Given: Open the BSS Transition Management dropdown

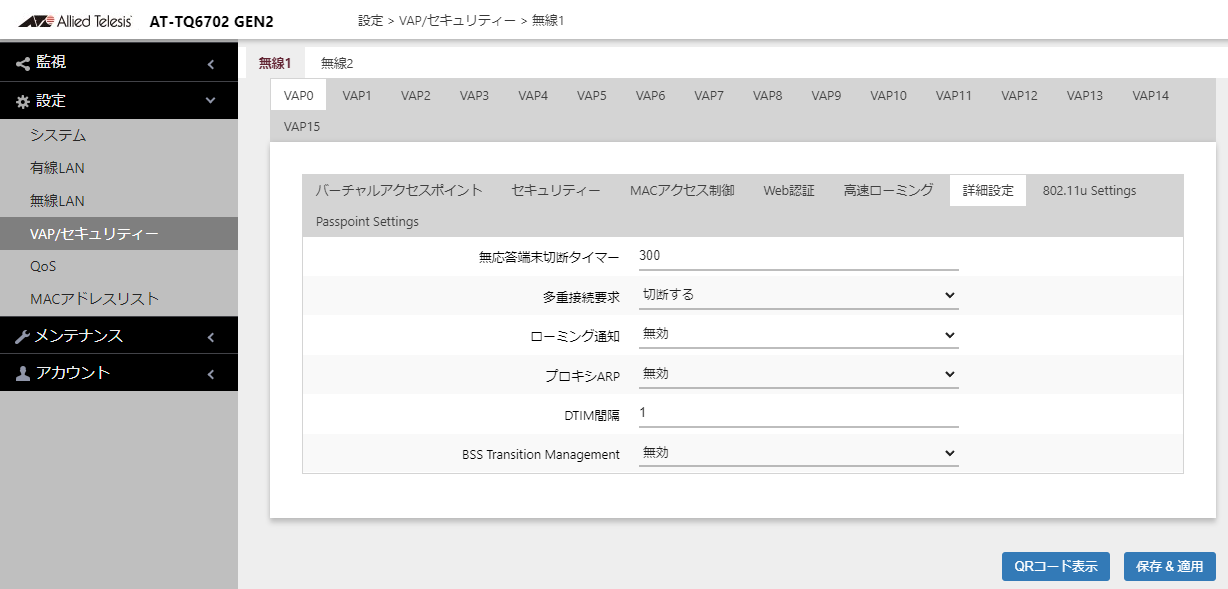Looking at the screenshot, I should [x=798, y=453].
